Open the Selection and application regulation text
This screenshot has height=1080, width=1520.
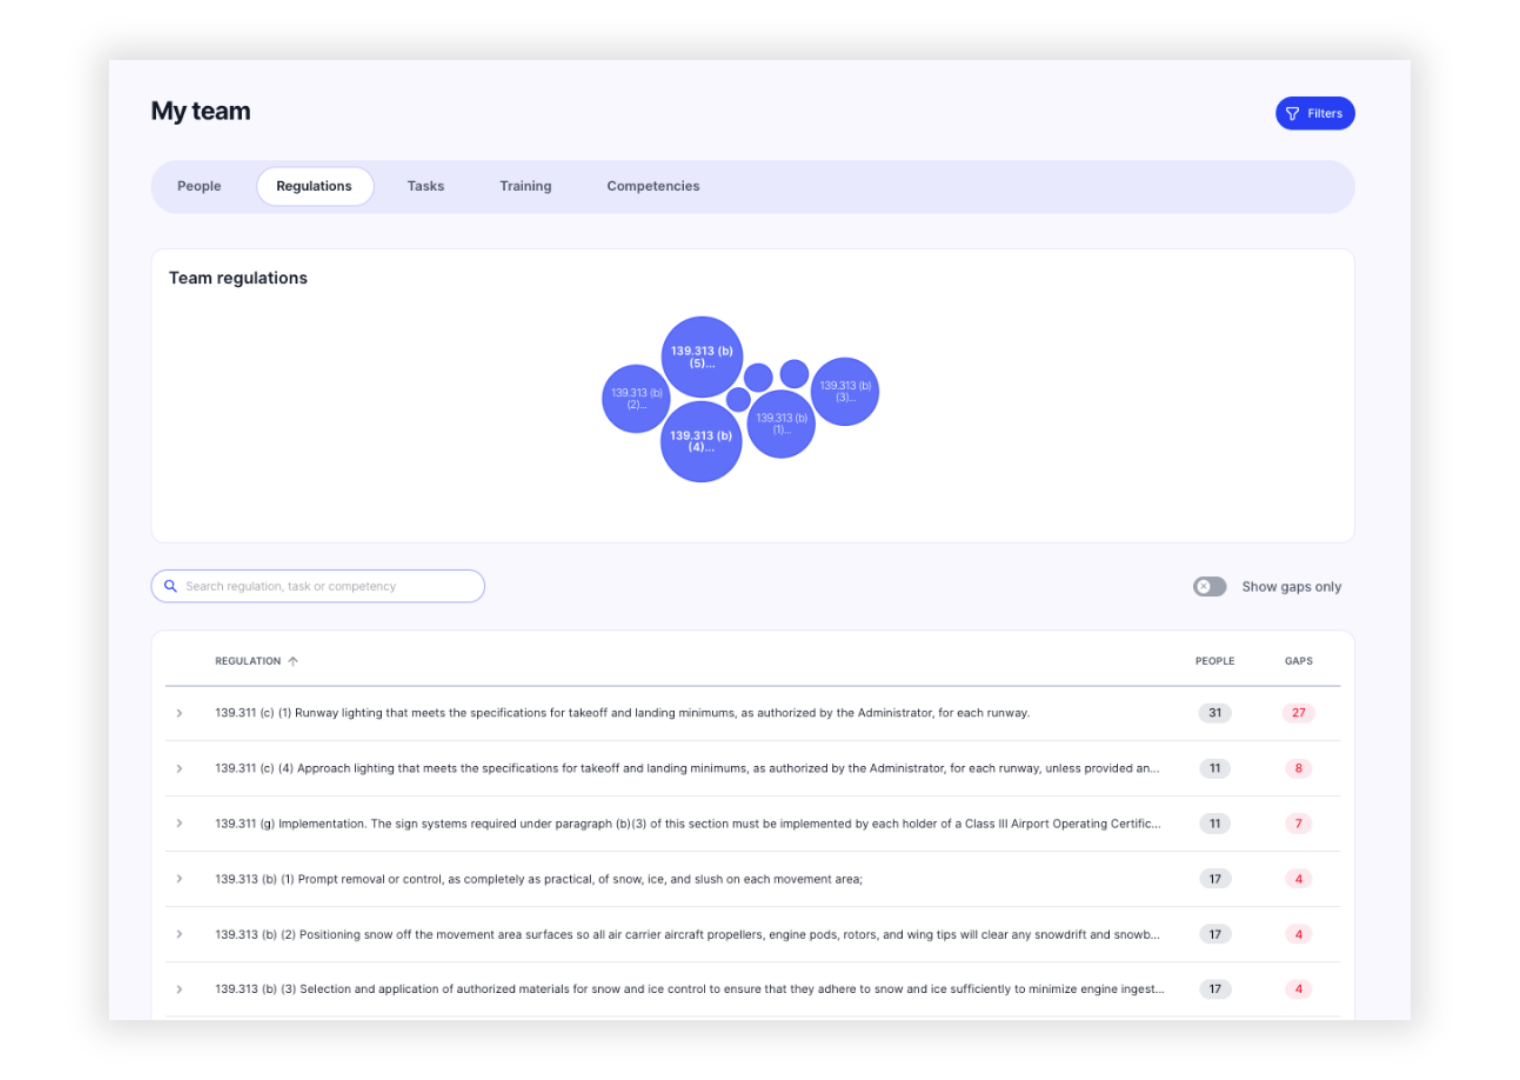(x=689, y=989)
